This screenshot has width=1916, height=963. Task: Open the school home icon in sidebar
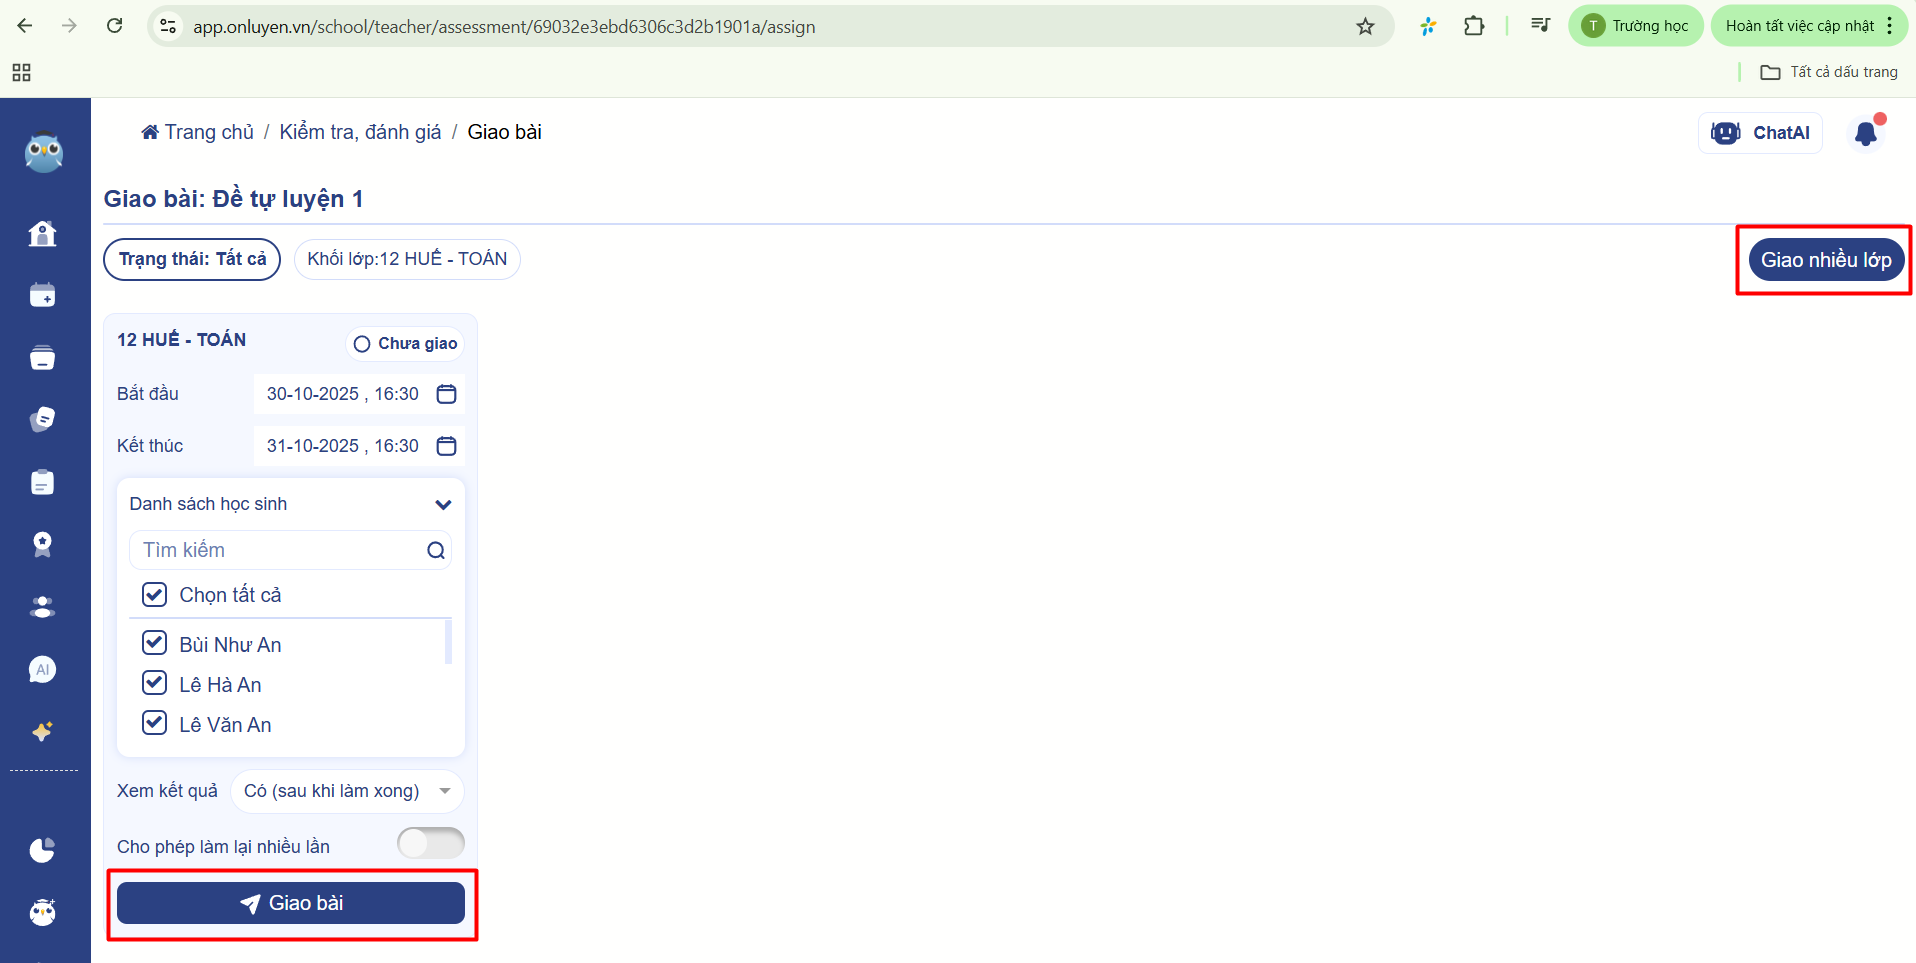(42, 233)
